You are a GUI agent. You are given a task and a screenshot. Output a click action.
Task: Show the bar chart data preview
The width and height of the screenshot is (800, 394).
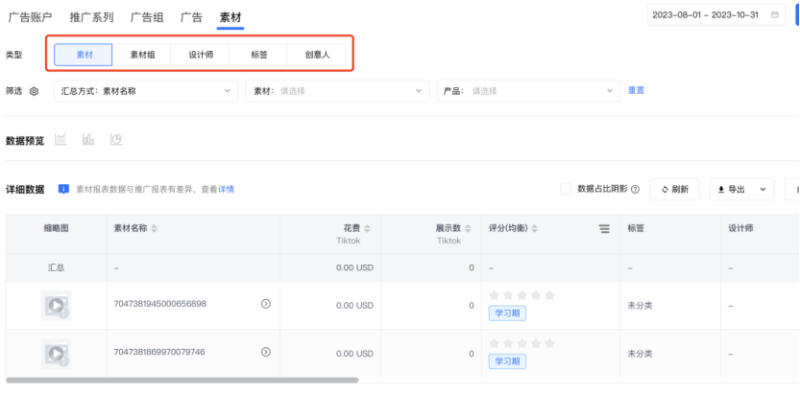click(89, 139)
